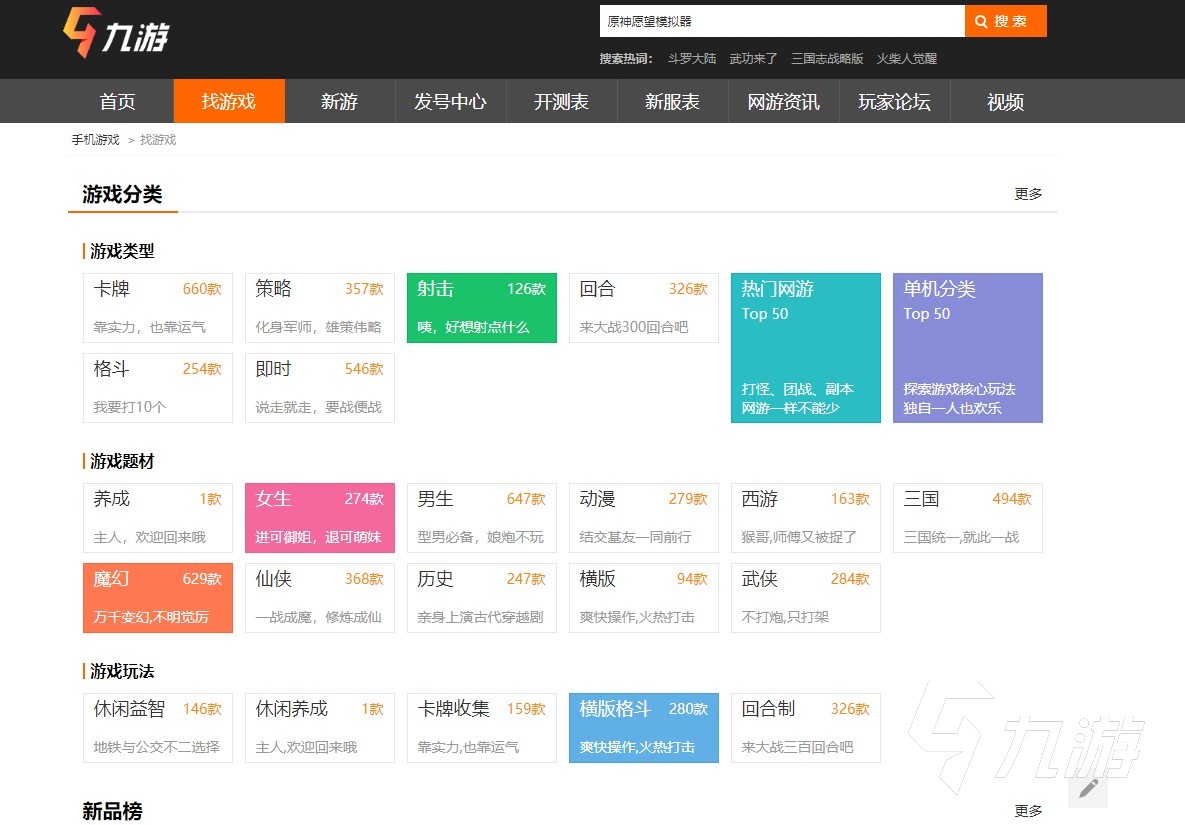Click the 手机游戏 breadcrumb link
This screenshot has height=825, width=1185.
point(95,140)
